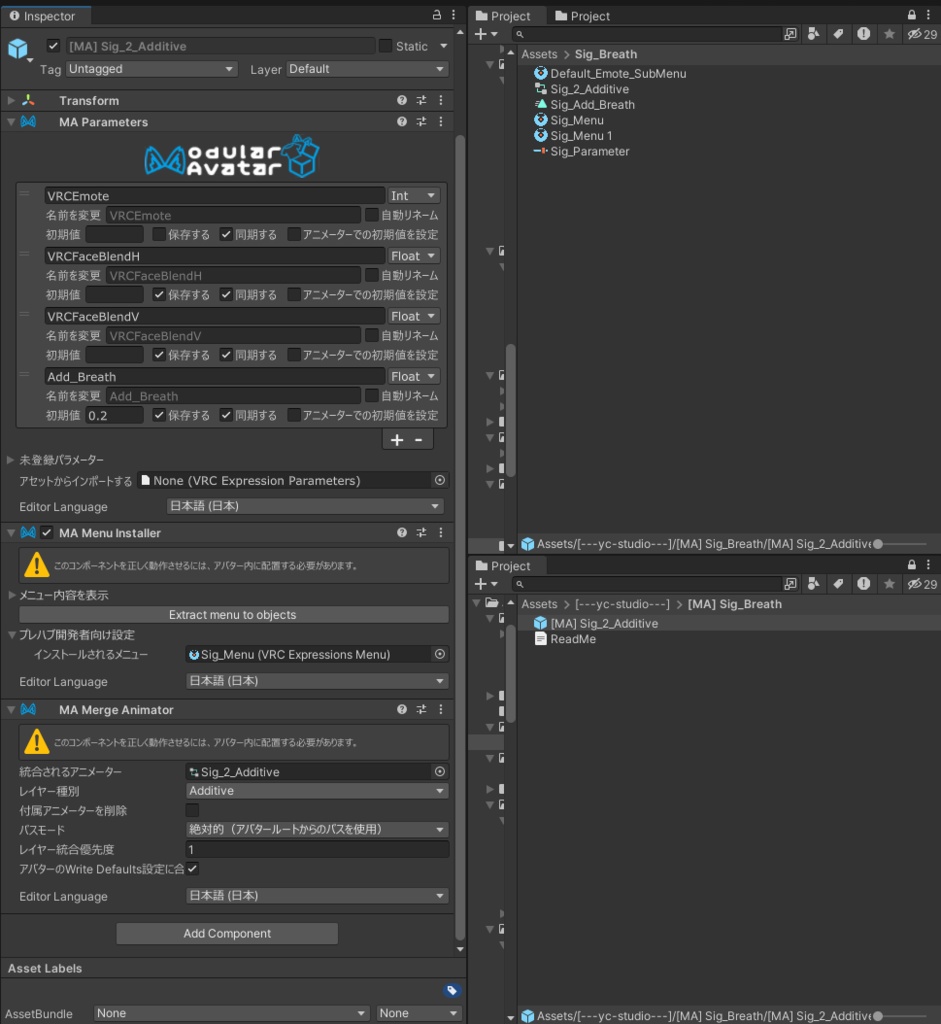The image size is (941, 1024).
Task: Click Inspector vertical scrollbar
Action: (x=460, y=536)
